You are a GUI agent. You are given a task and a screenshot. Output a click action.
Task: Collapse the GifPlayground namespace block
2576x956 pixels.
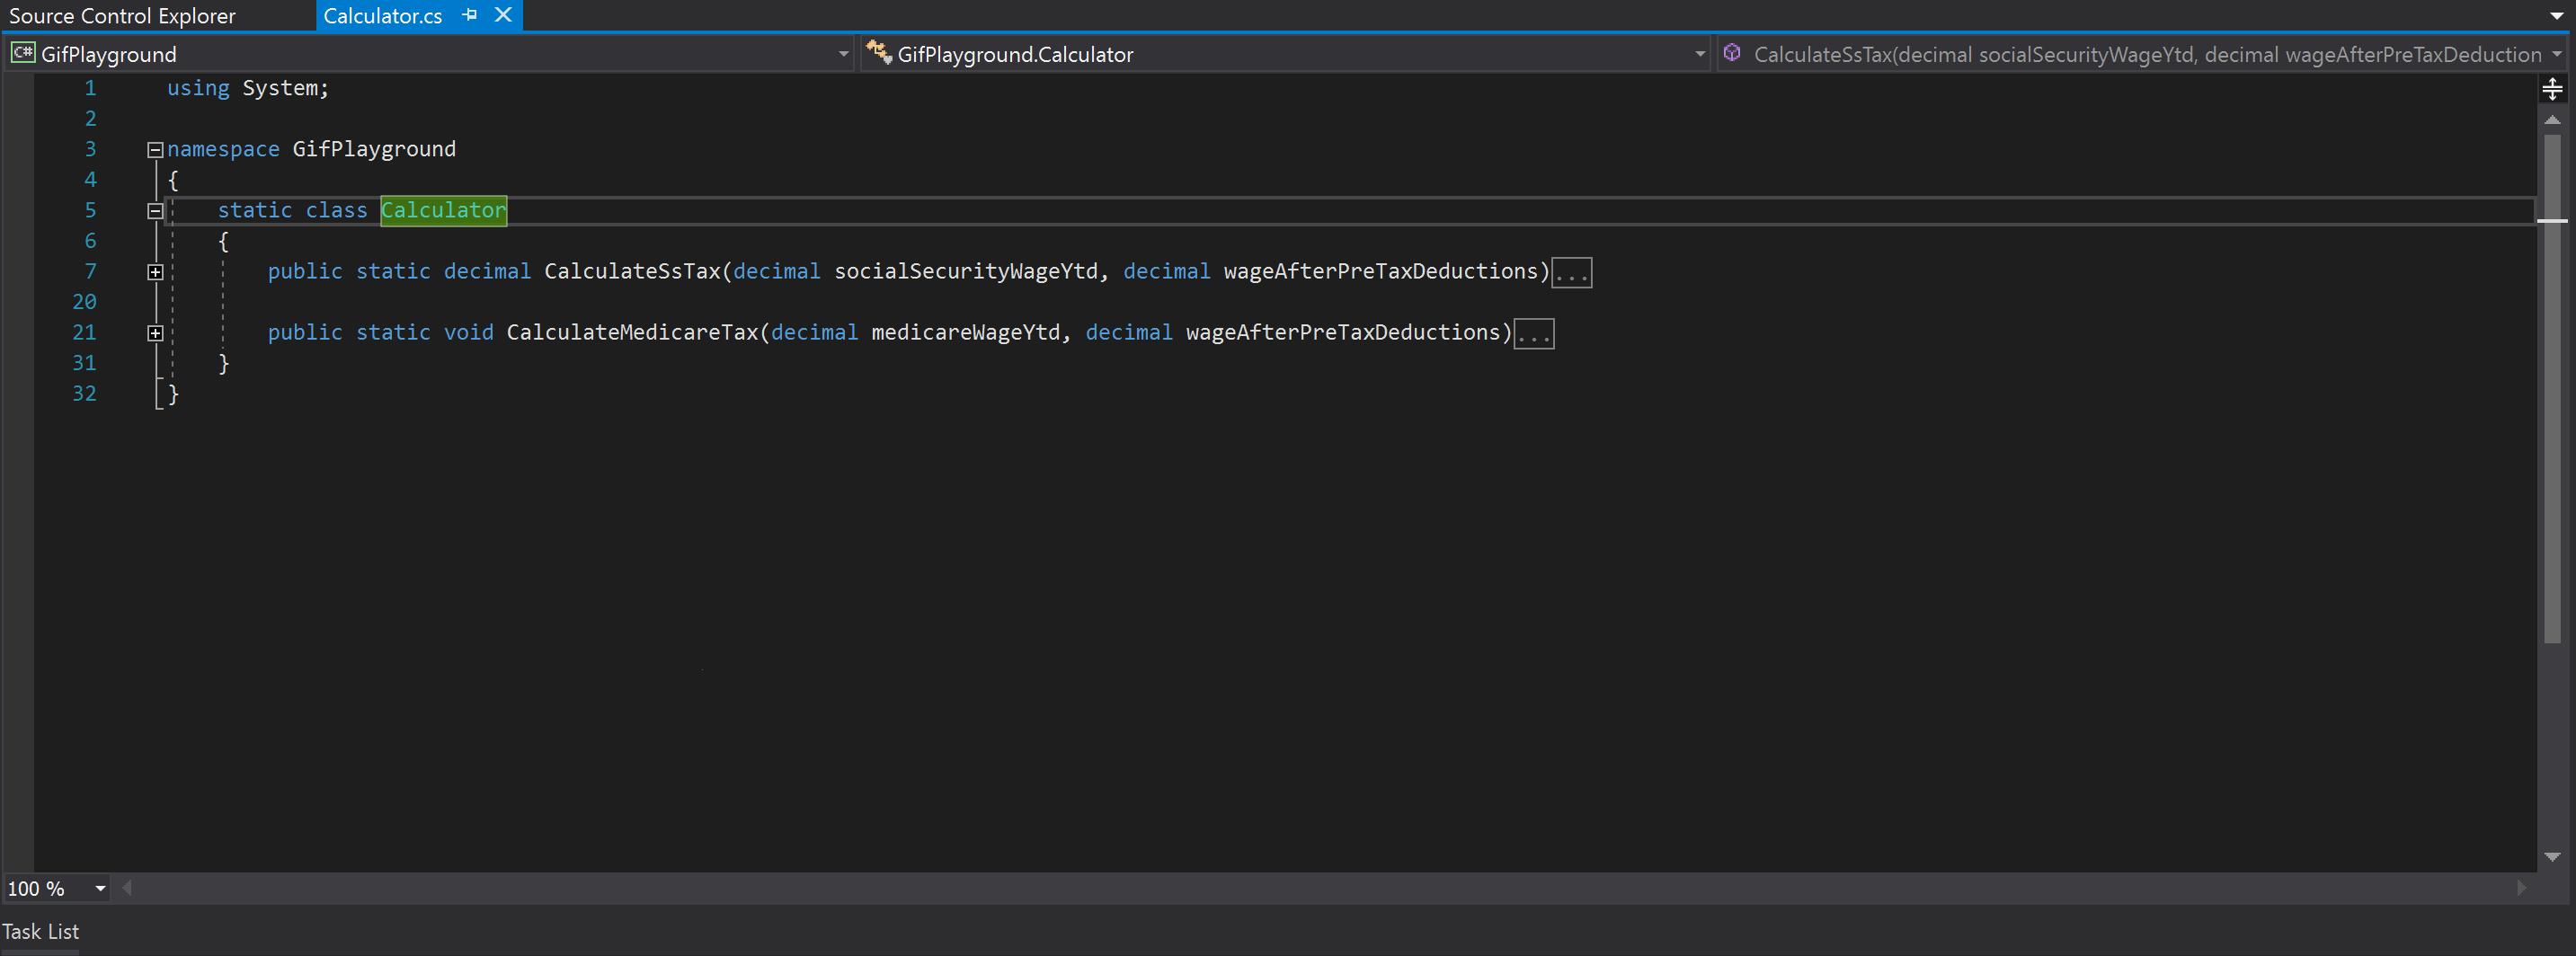pos(155,150)
